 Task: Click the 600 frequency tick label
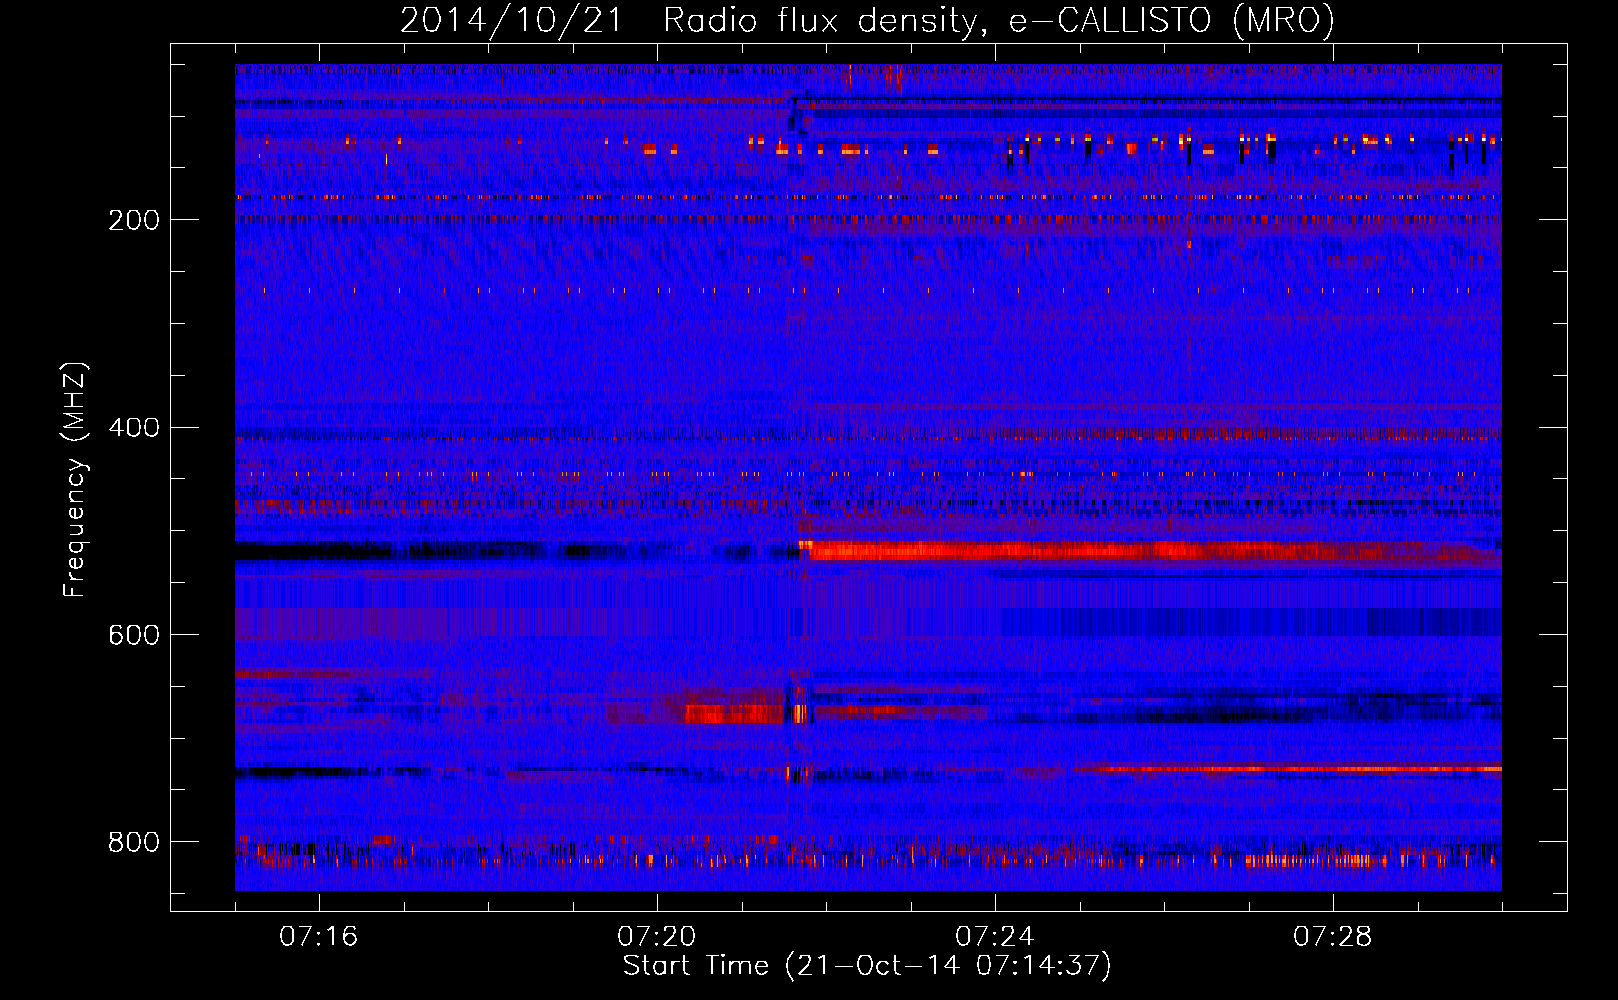[134, 635]
